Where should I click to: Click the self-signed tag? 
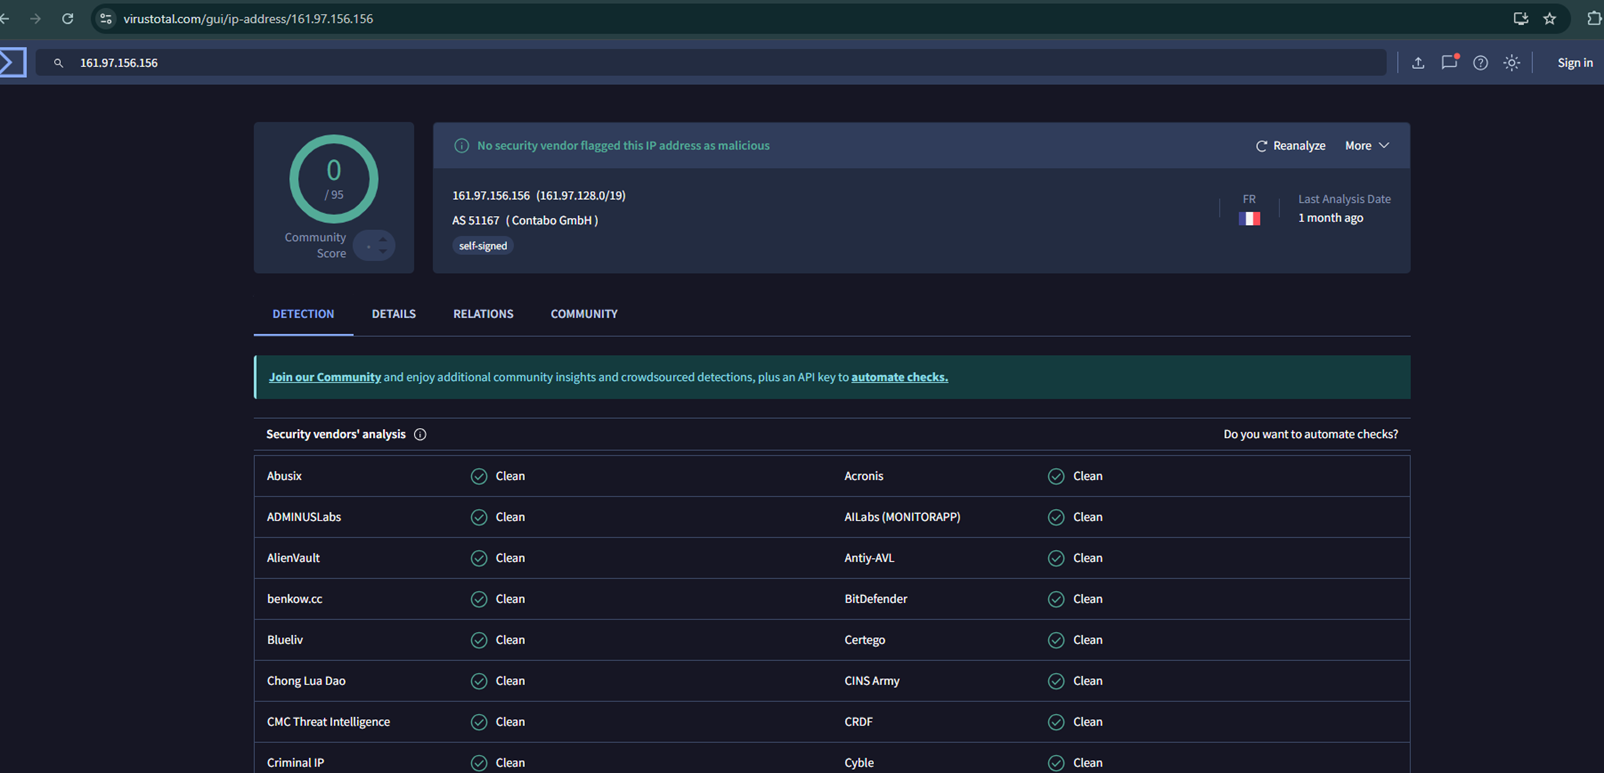483,246
